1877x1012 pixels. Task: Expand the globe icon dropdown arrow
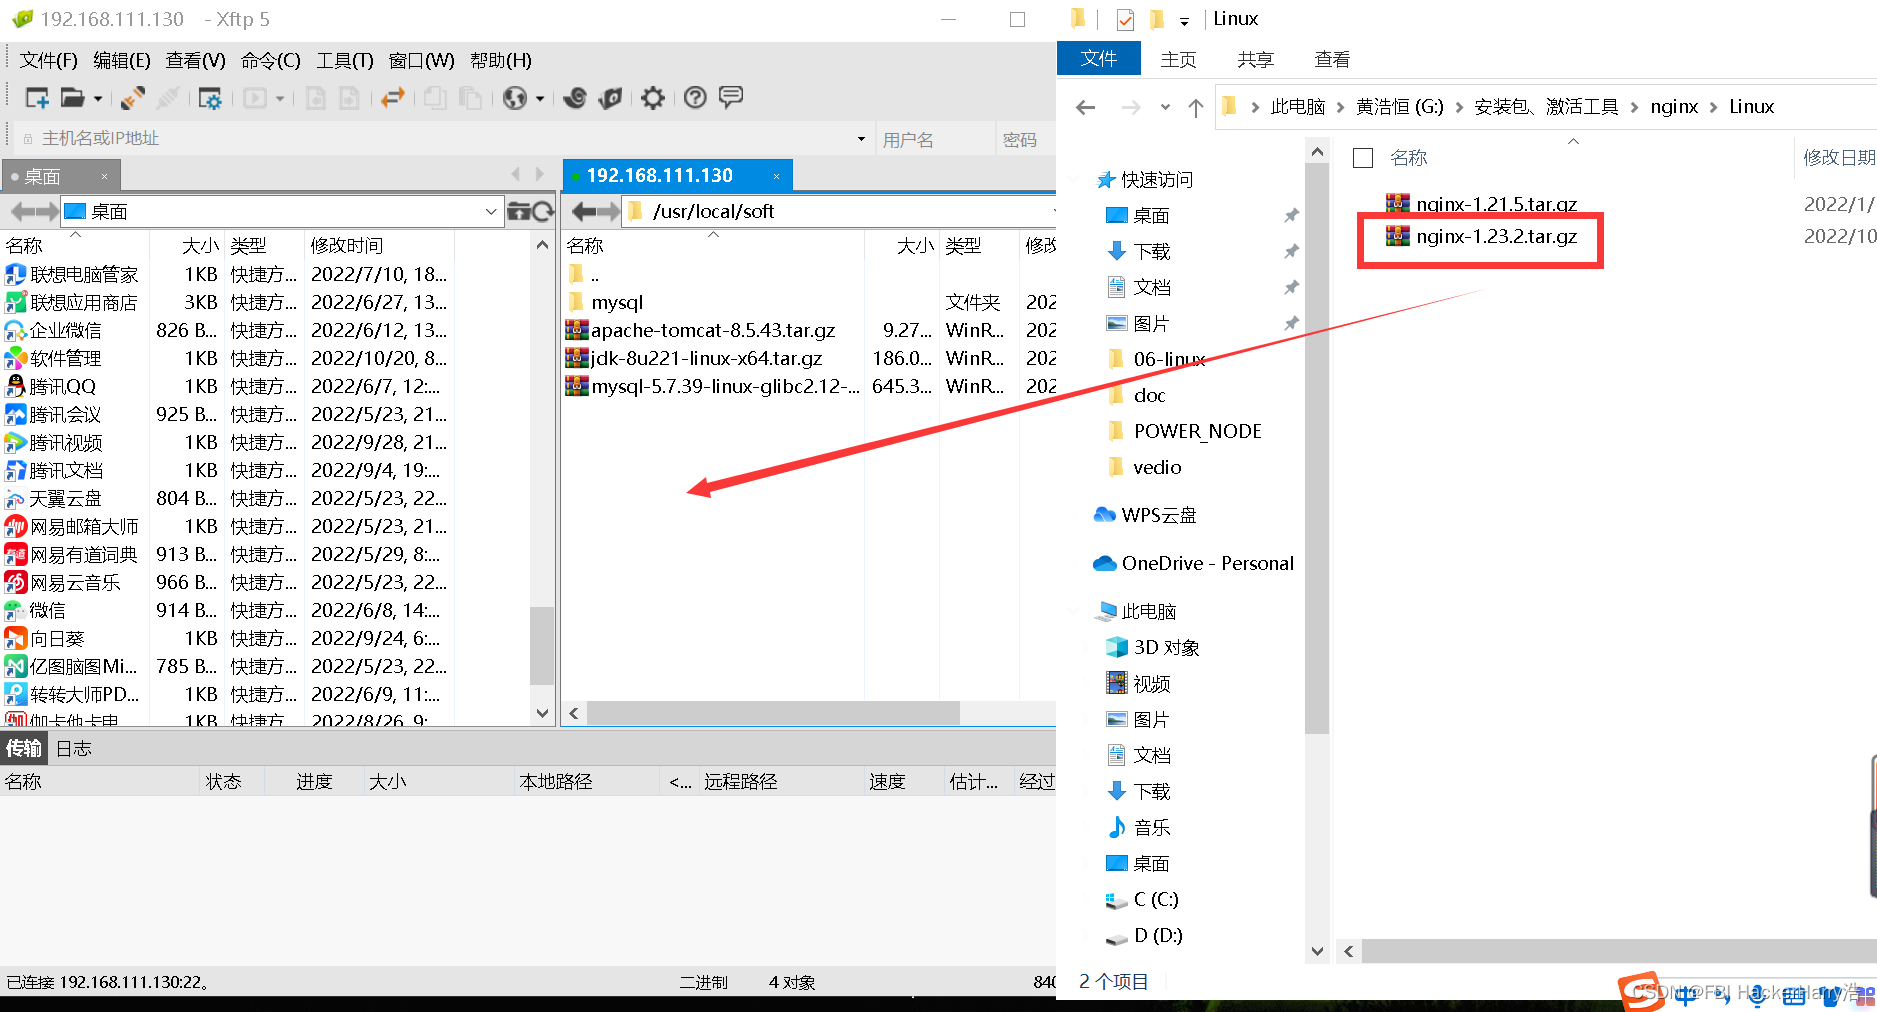tap(540, 98)
